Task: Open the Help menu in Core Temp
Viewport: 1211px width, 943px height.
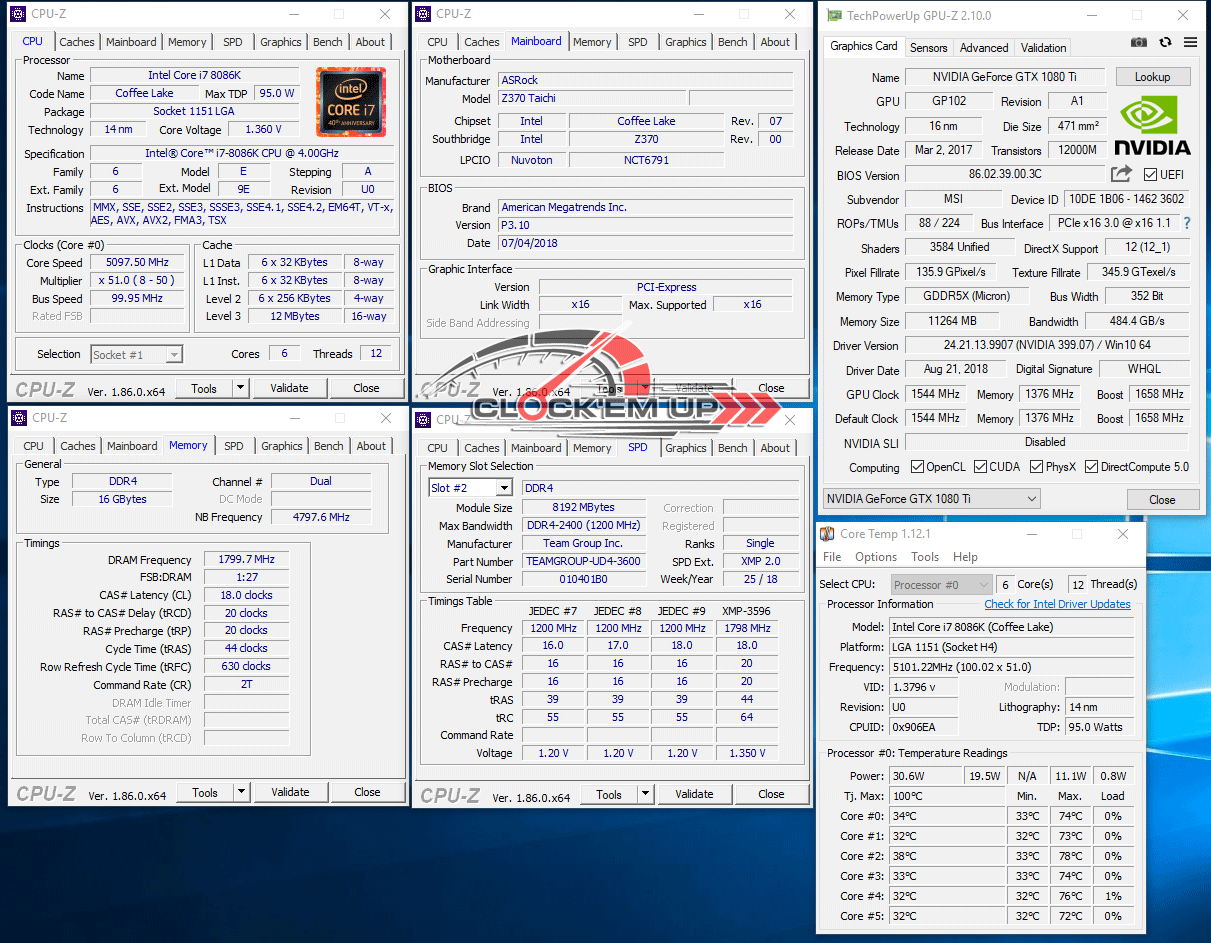Action: (965, 557)
